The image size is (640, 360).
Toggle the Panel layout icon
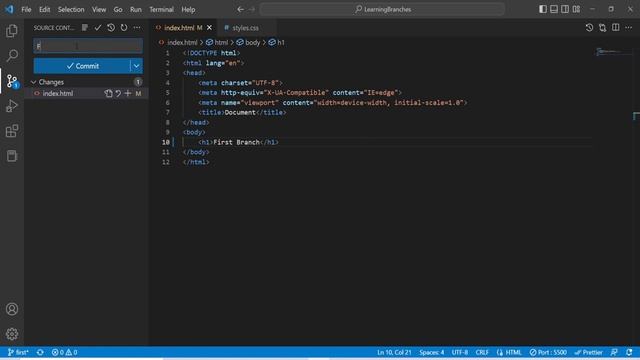point(554,9)
